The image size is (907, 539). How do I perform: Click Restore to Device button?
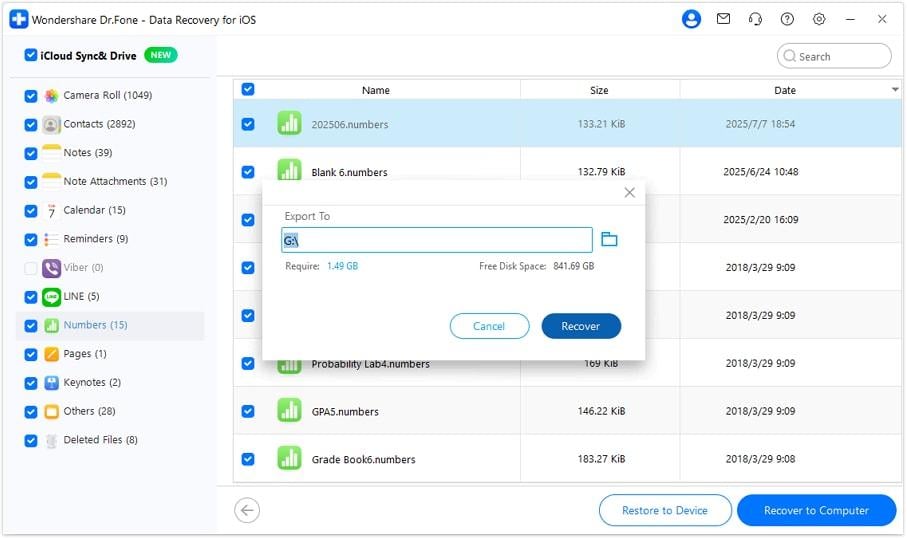click(665, 510)
